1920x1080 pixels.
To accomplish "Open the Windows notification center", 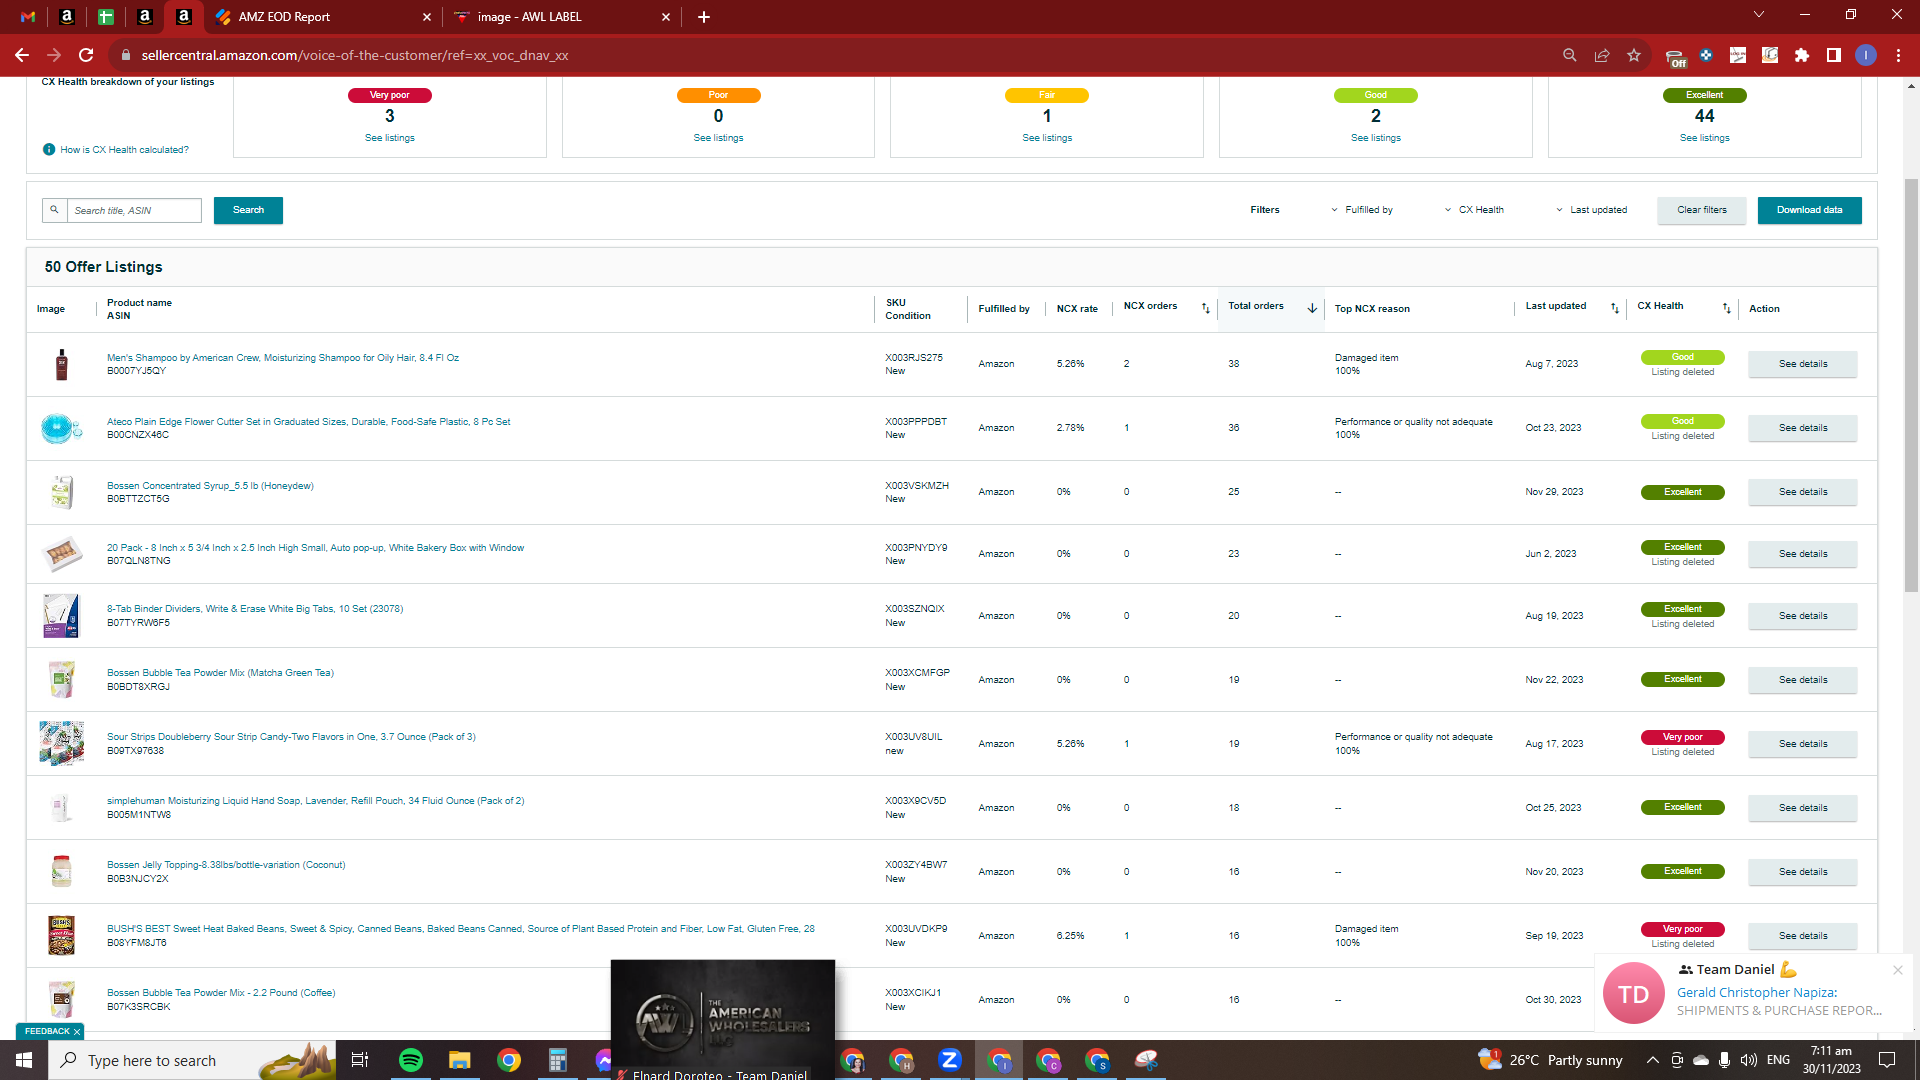I will [x=1887, y=1060].
